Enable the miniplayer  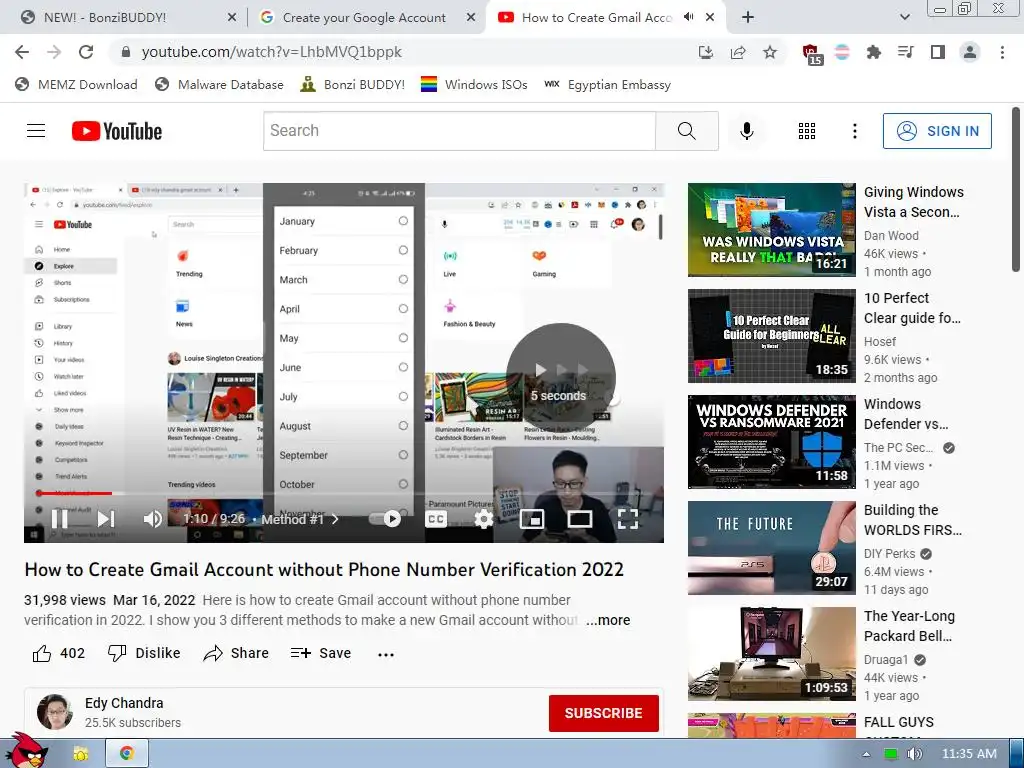[x=532, y=519]
